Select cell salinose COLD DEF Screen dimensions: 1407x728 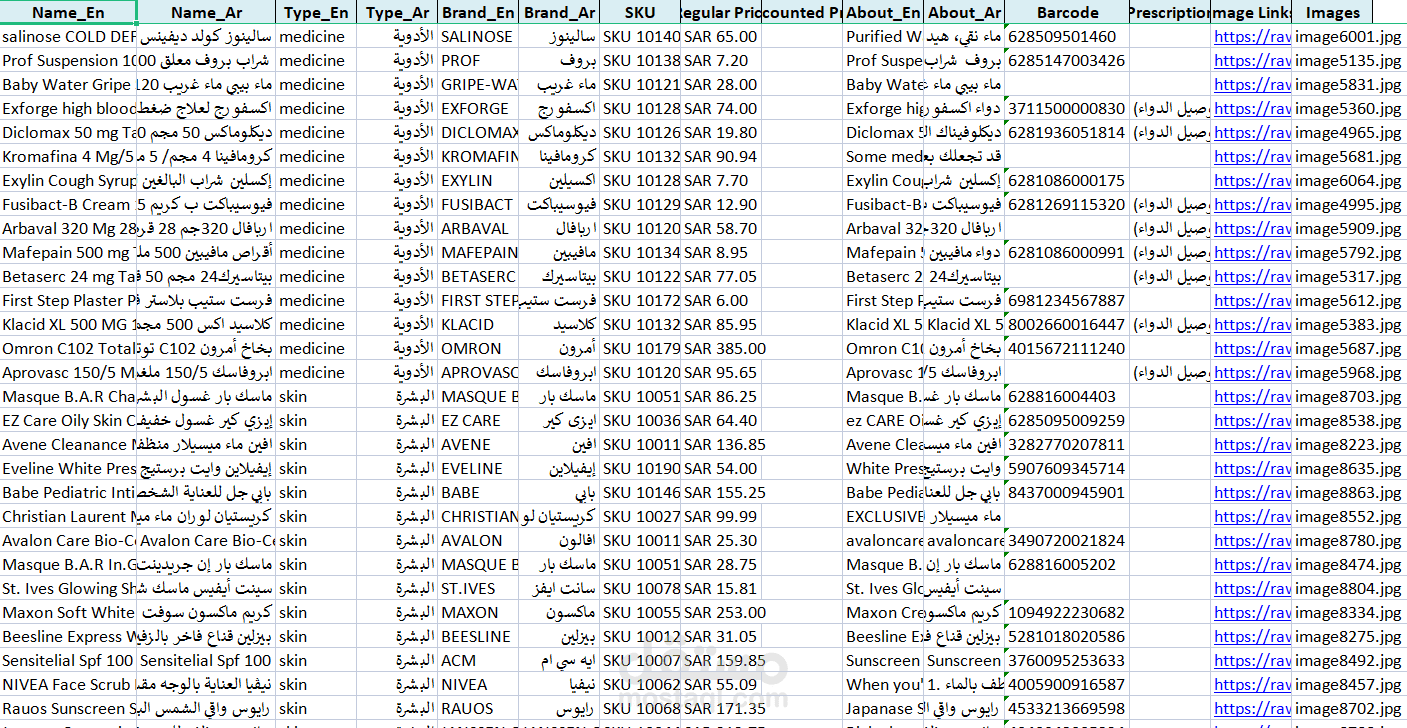(69, 37)
